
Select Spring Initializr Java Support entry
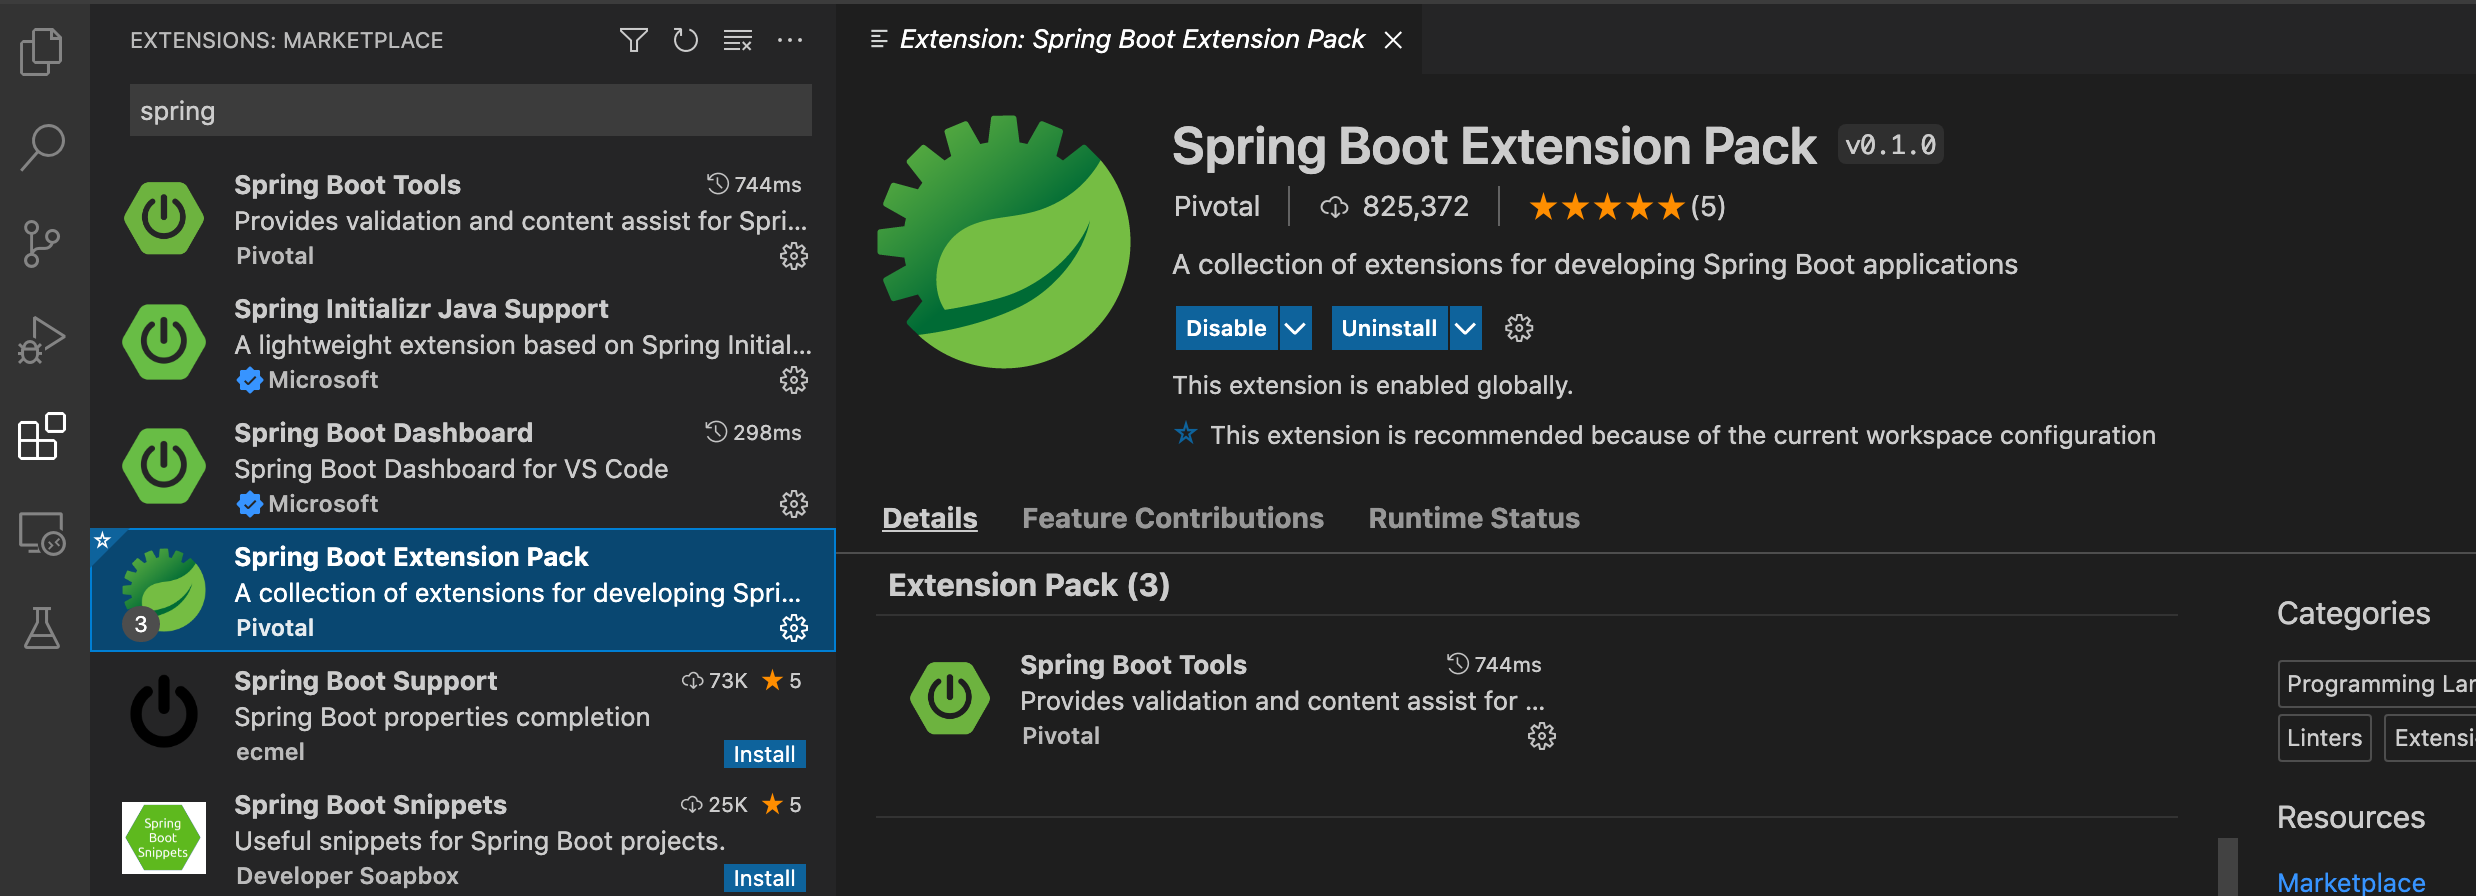(463, 342)
